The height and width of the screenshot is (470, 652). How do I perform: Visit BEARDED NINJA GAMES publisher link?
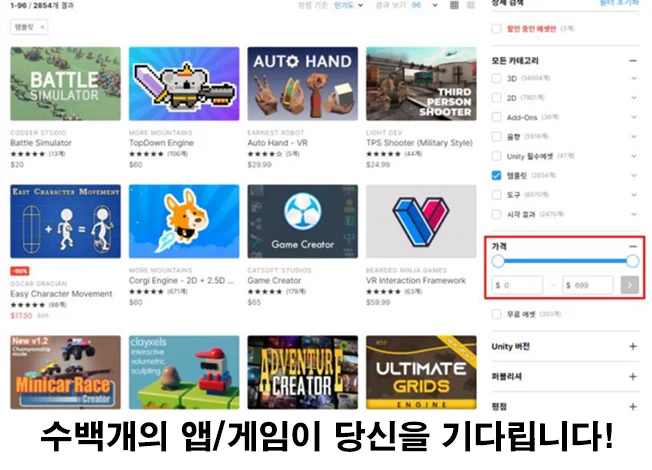pyautogui.click(x=406, y=270)
